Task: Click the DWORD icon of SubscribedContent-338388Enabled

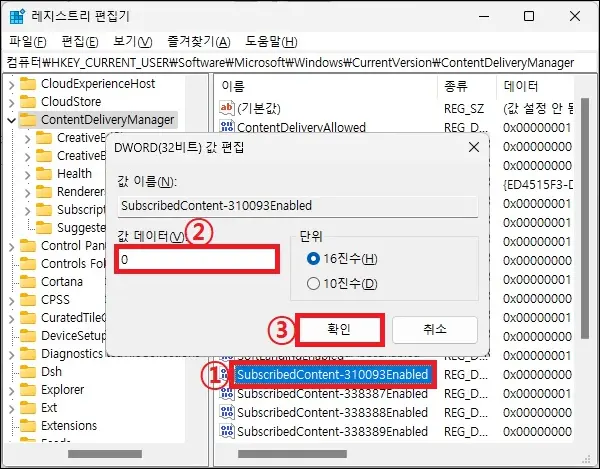Action: tap(227, 412)
